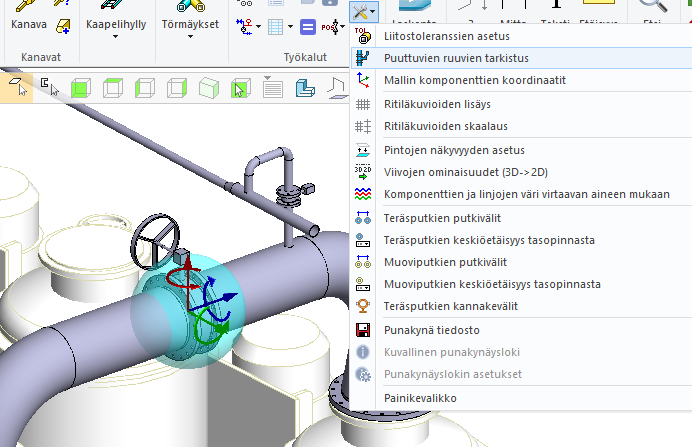The image size is (692, 447).
Task: Click the Viivojen ominaisuudet 3D-2D icon
Action: (364, 172)
